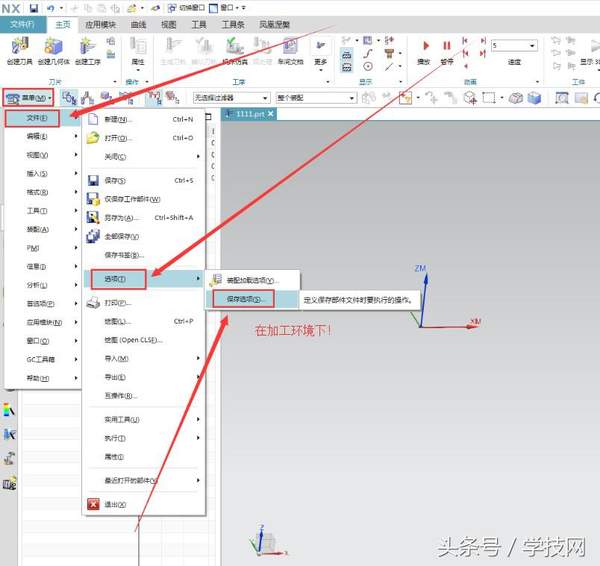
Task: Click the S-curve display icon in ribbon
Action: coord(368,53)
